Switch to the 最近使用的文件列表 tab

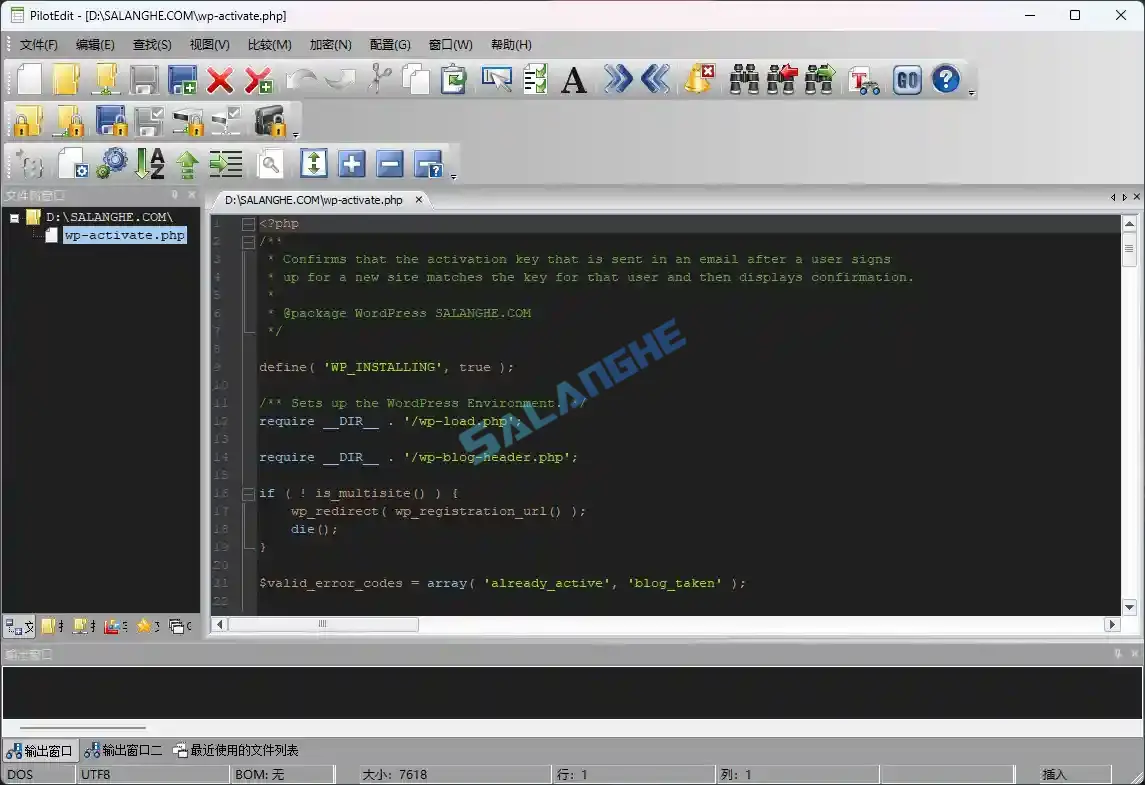[240, 750]
